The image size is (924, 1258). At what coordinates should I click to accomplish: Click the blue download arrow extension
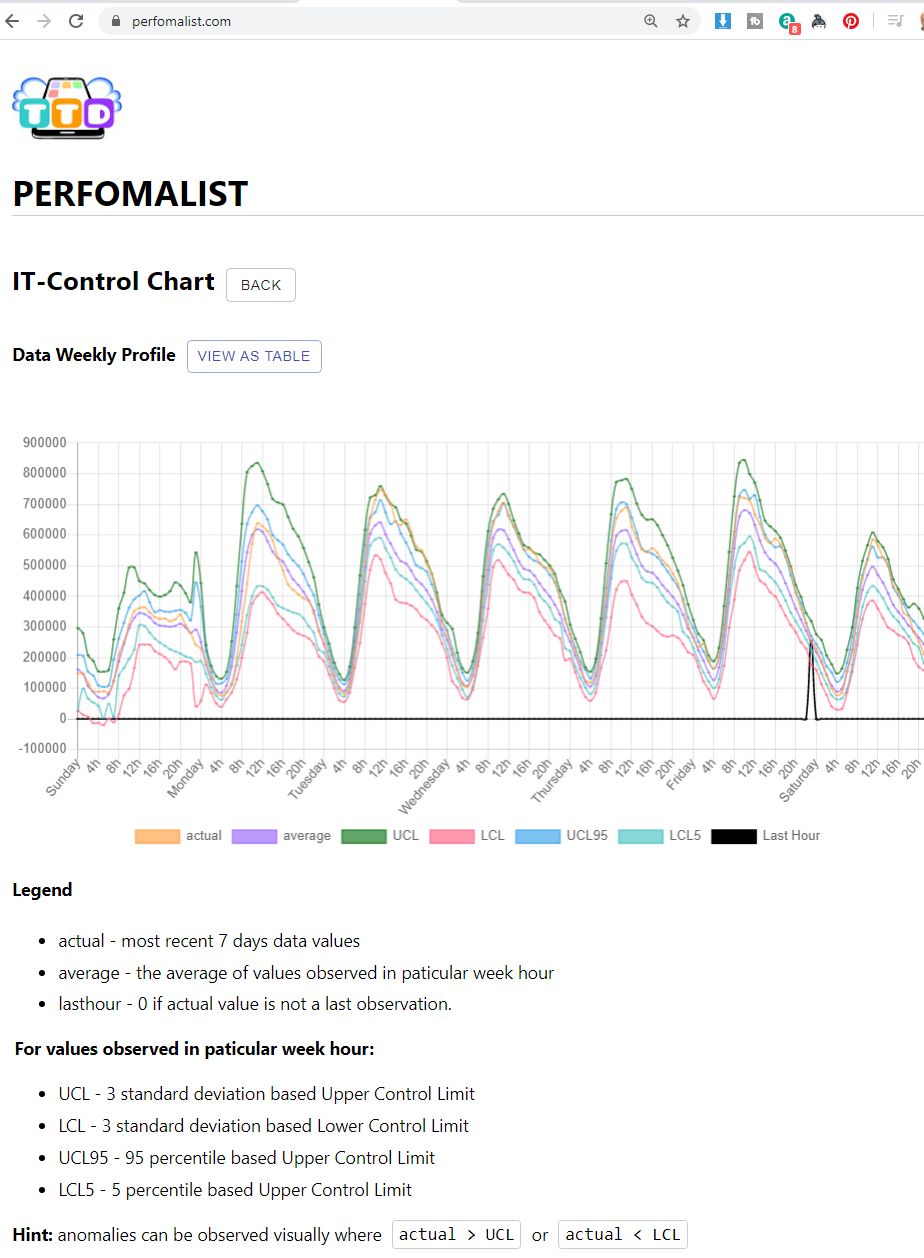[723, 21]
